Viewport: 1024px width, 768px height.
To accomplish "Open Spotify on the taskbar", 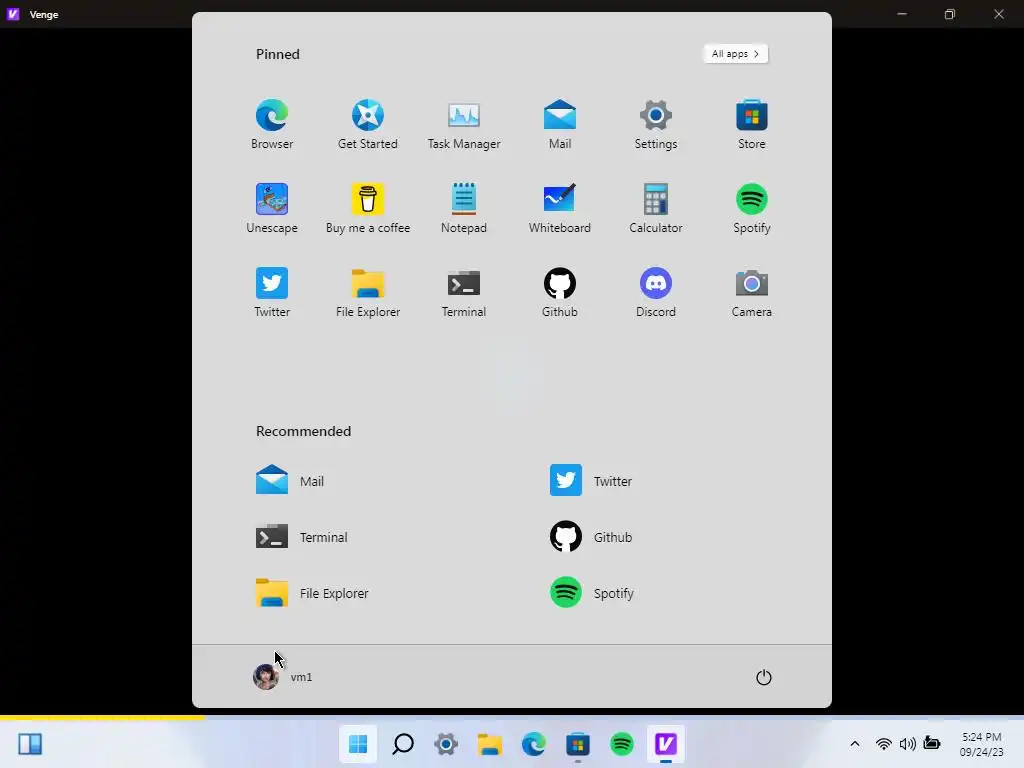I will pyautogui.click(x=622, y=744).
